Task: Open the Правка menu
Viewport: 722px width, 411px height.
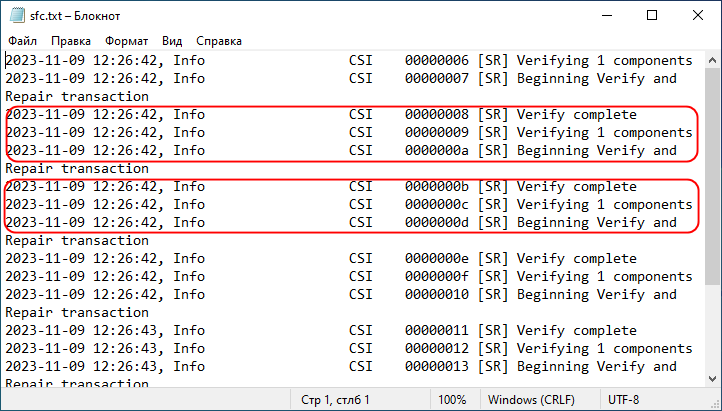Action: (71, 41)
